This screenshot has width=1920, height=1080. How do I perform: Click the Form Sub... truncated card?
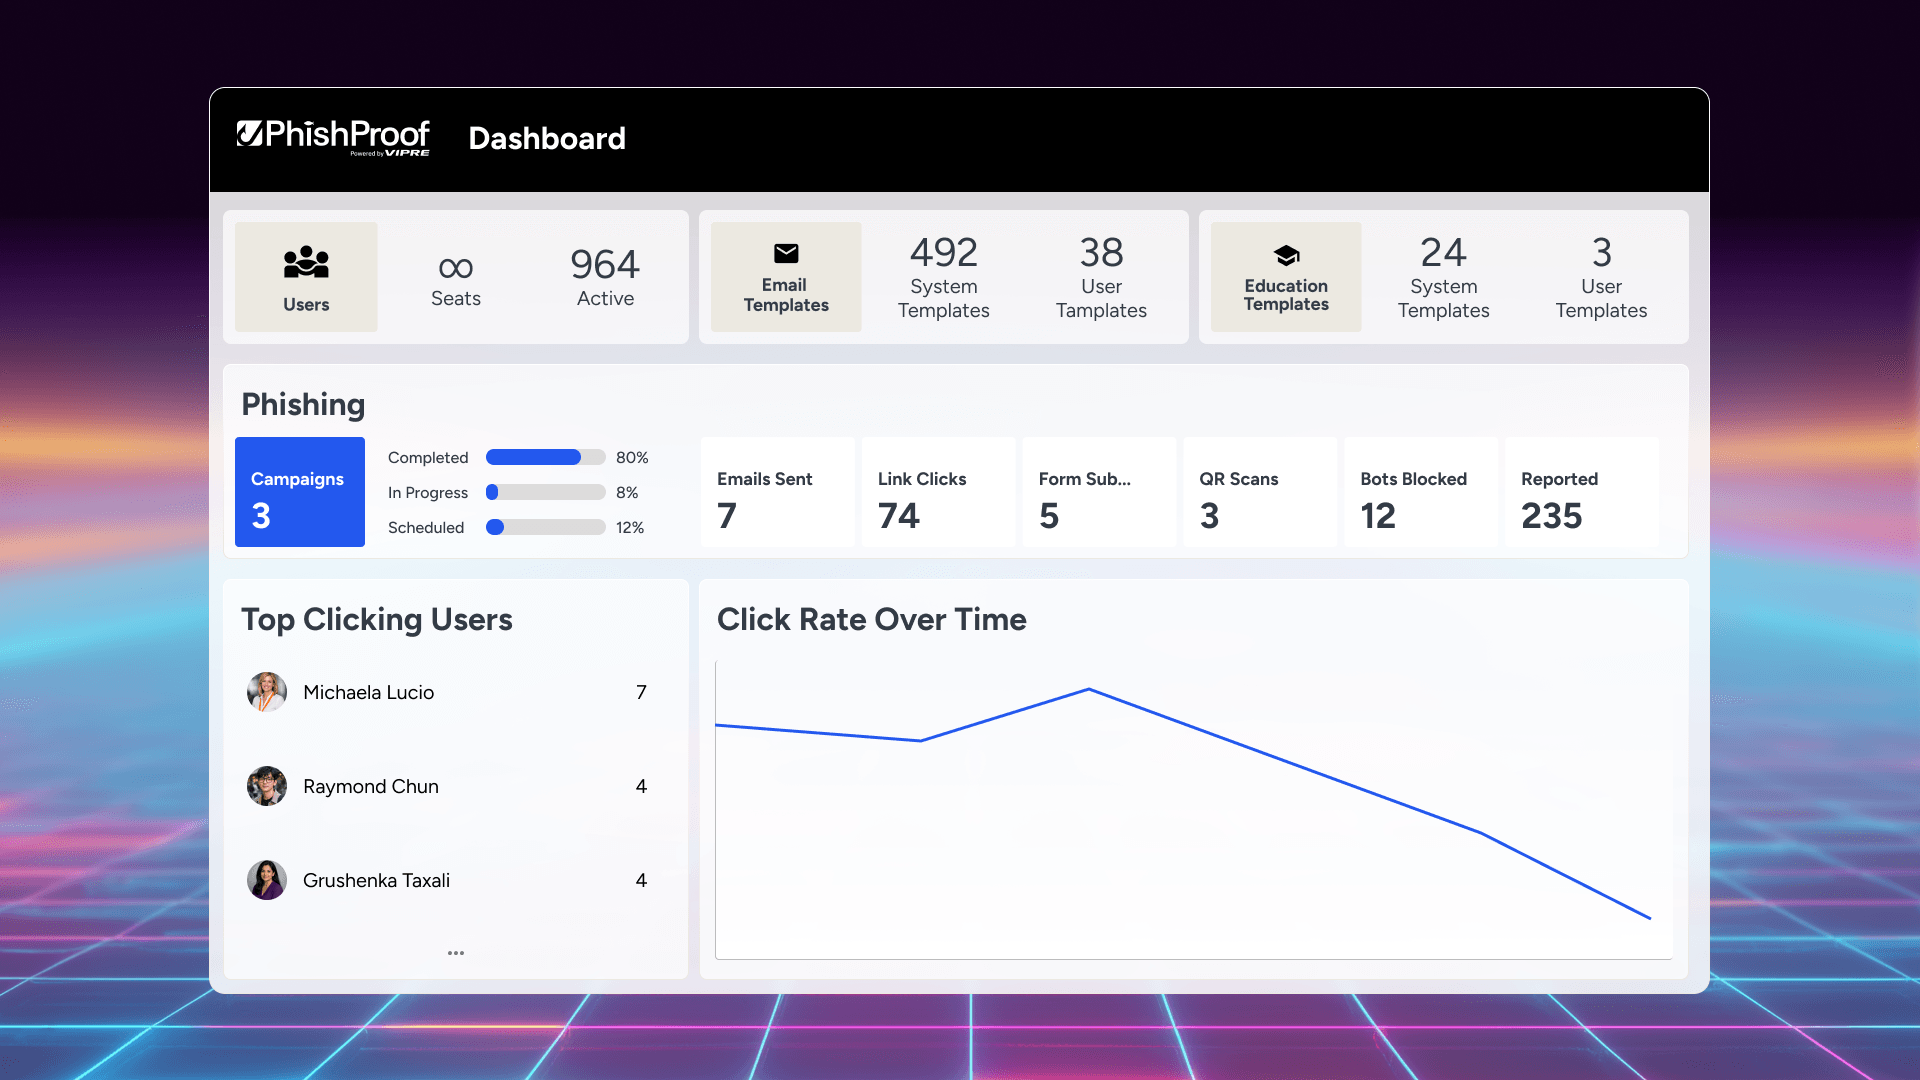(1098, 492)
